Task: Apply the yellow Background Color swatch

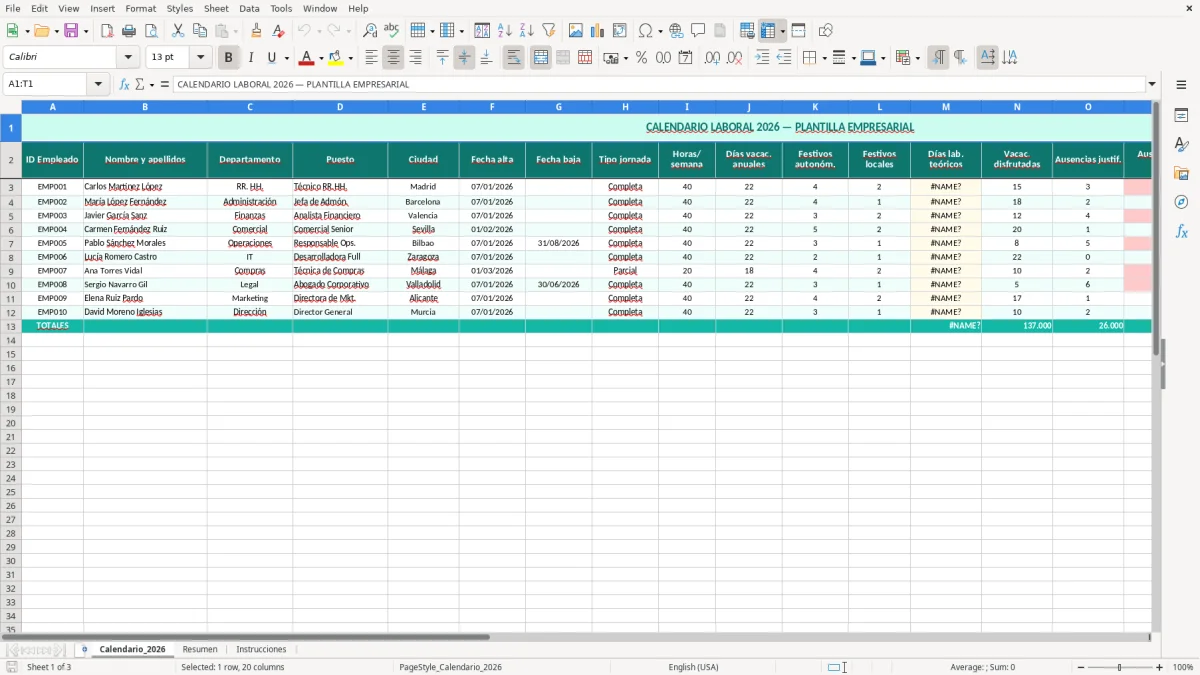Action: click(x=336, y=58)
